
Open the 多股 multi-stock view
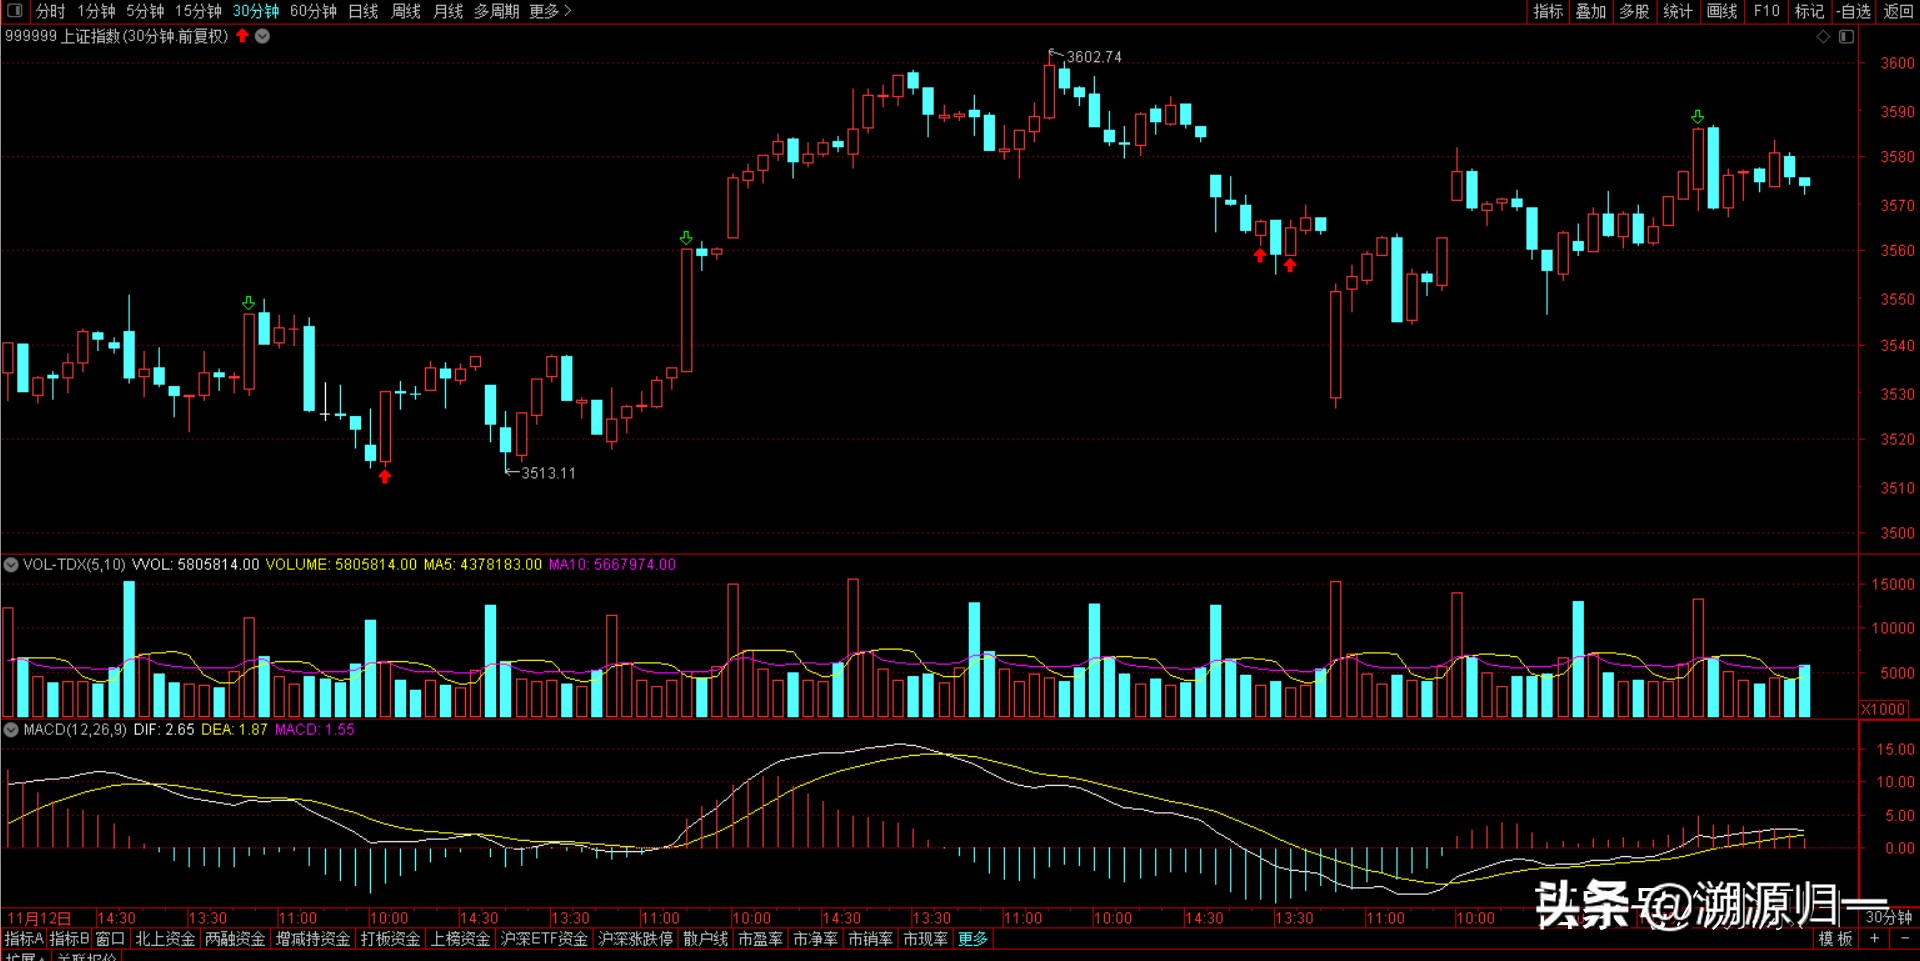coord(1634,11)
